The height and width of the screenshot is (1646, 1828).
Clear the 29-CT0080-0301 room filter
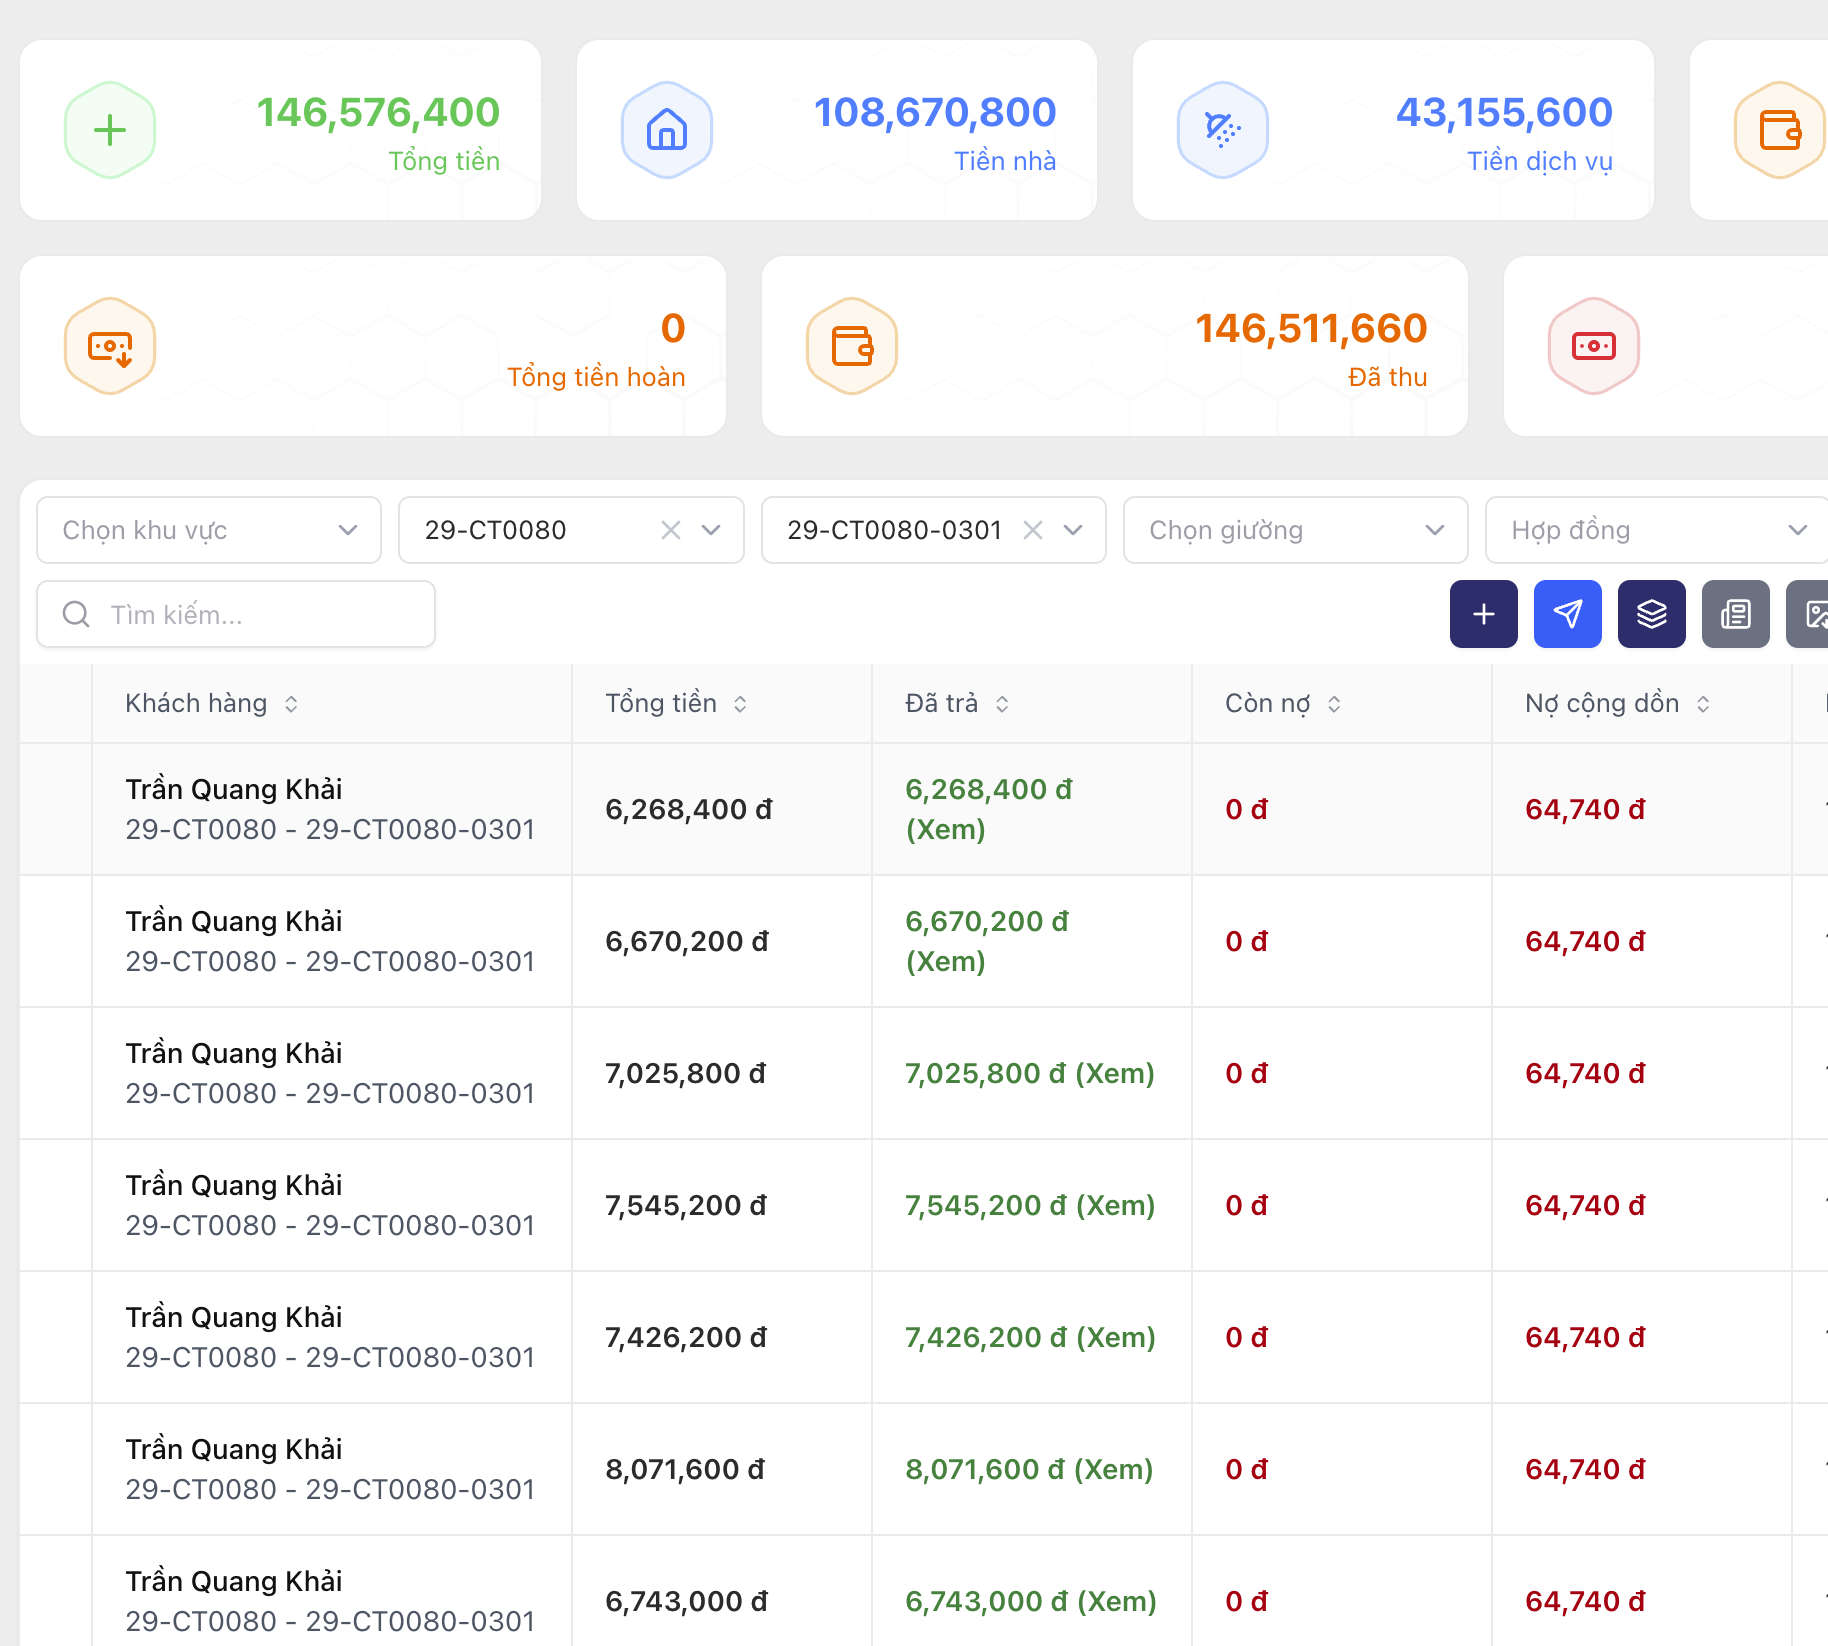click(1033, 530)
